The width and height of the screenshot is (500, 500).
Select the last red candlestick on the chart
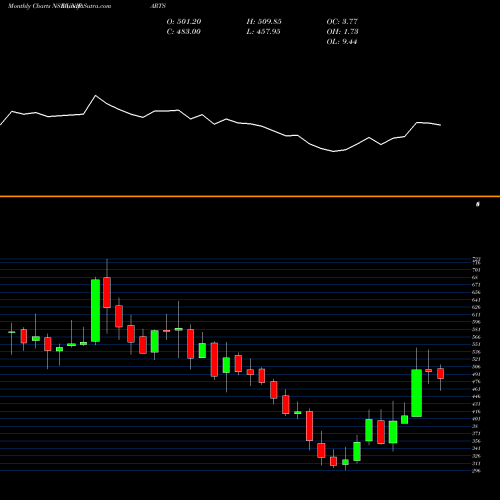pyautogui.click(x=441, y=373)
